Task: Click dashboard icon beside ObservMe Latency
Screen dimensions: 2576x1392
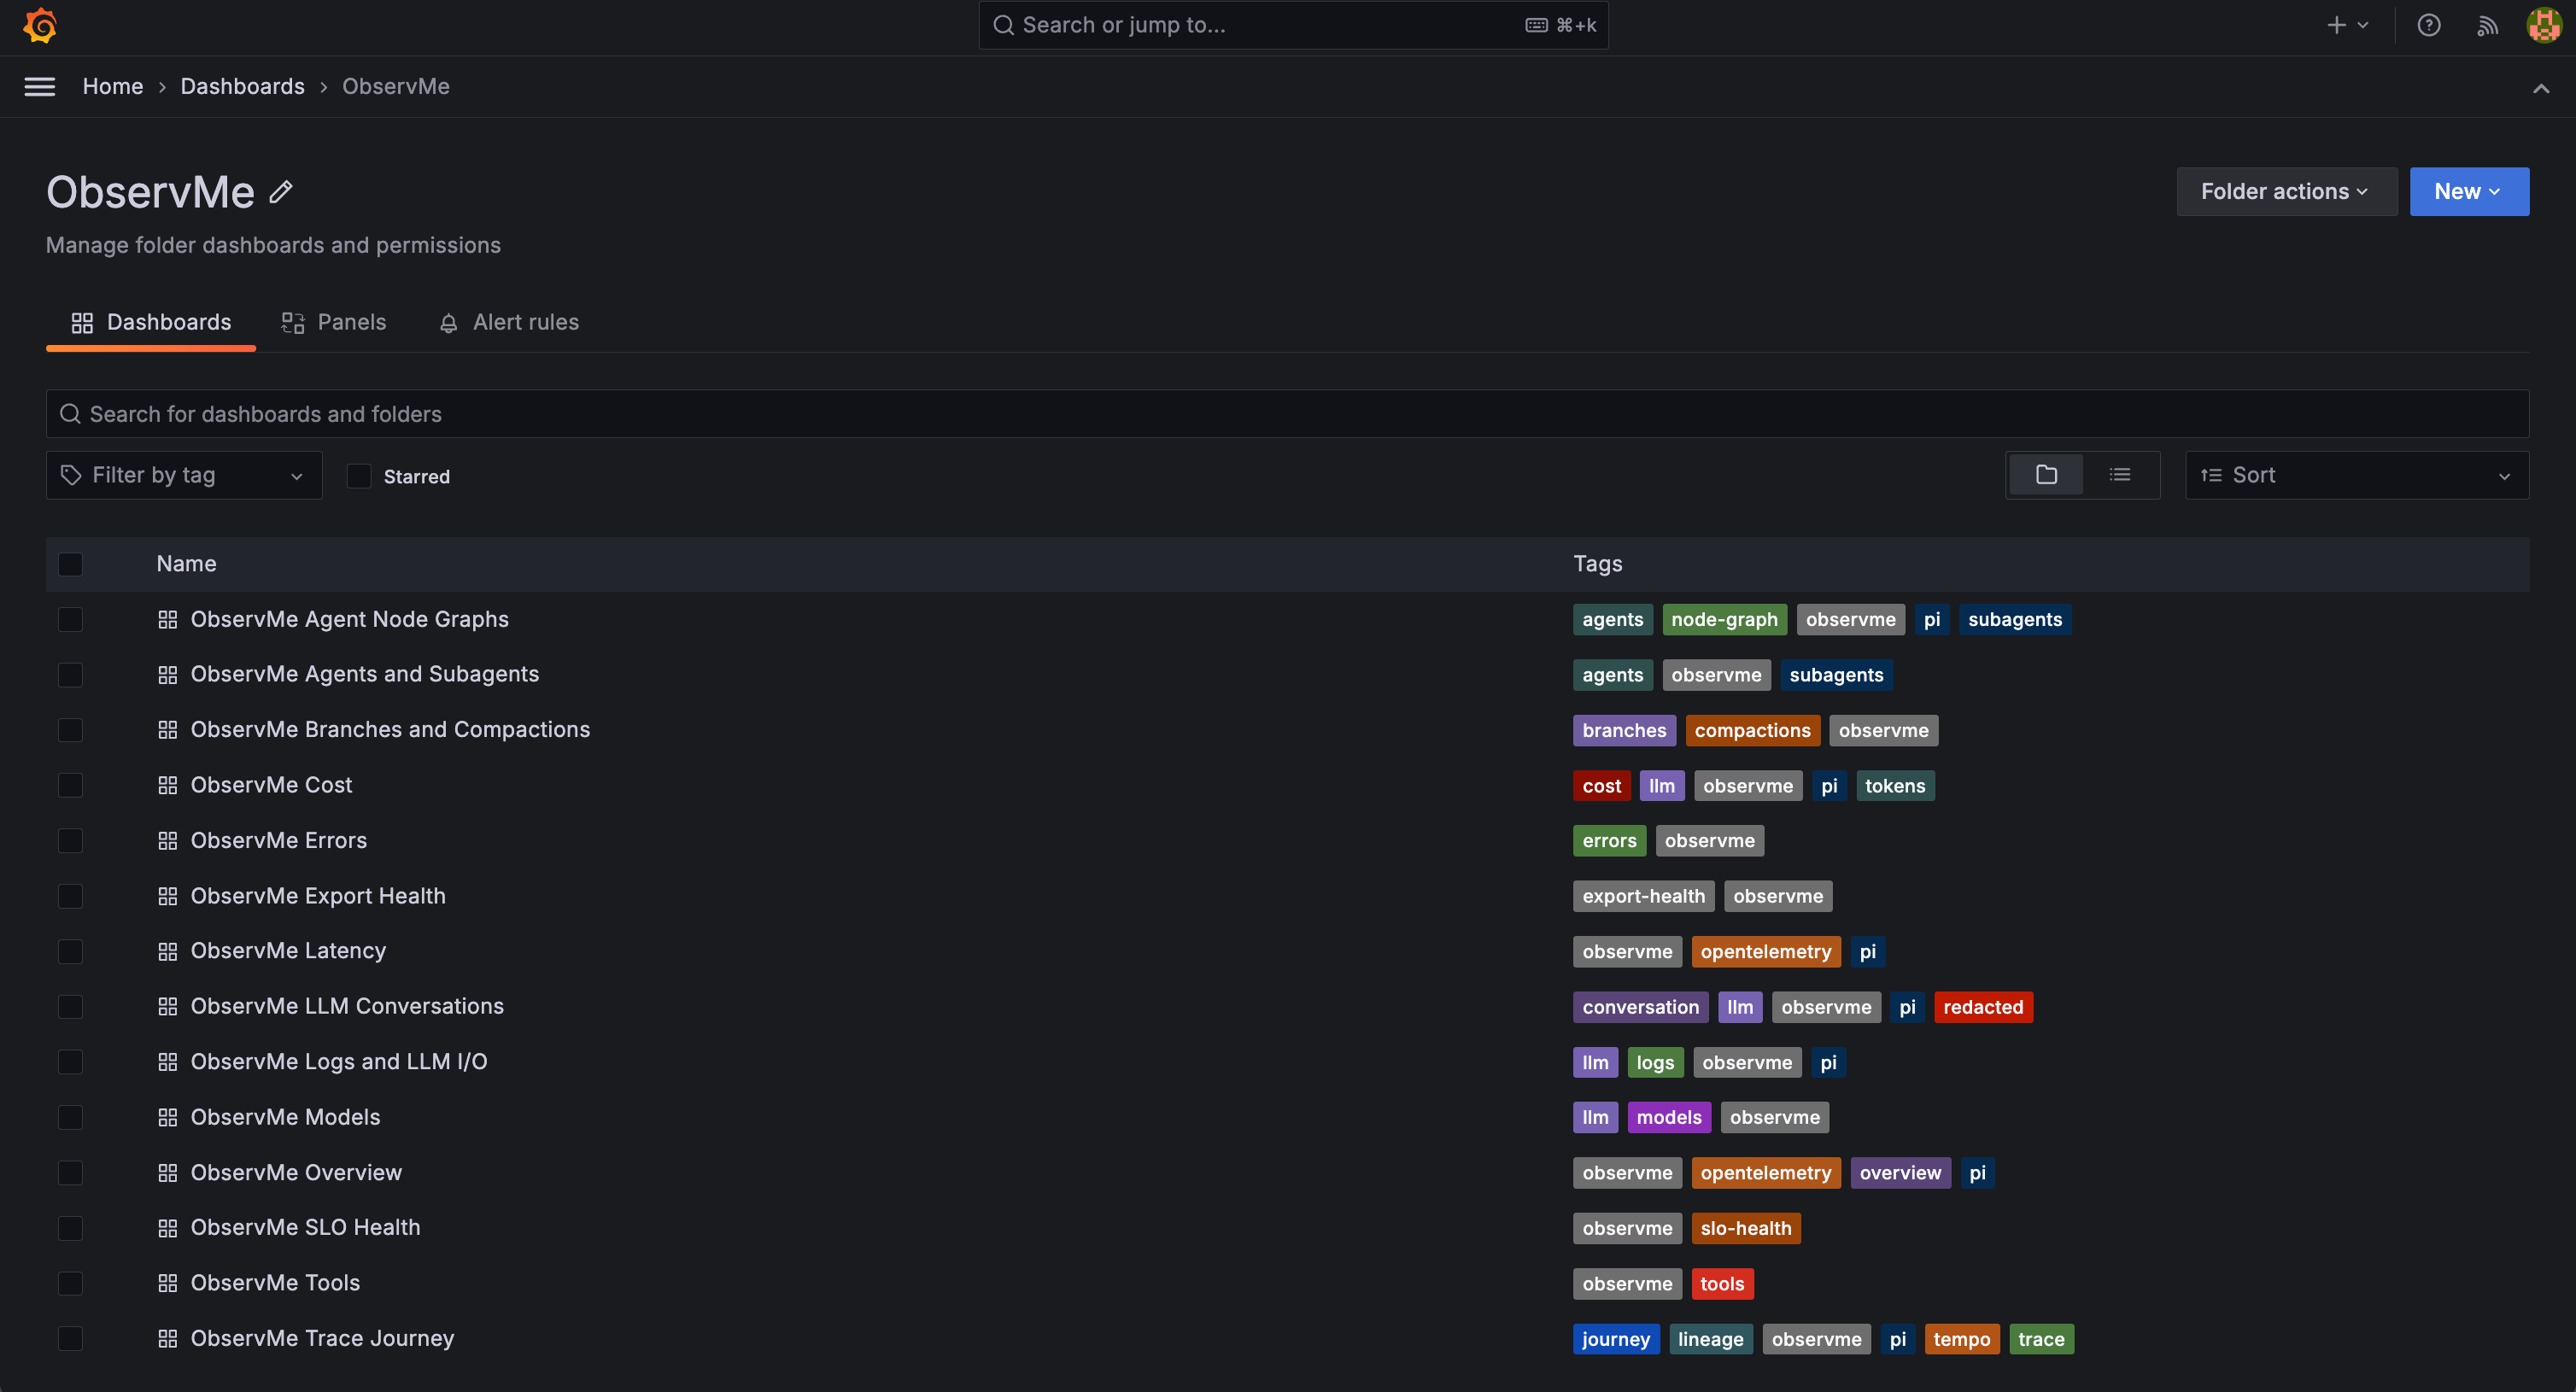Action: coord(168,952)
